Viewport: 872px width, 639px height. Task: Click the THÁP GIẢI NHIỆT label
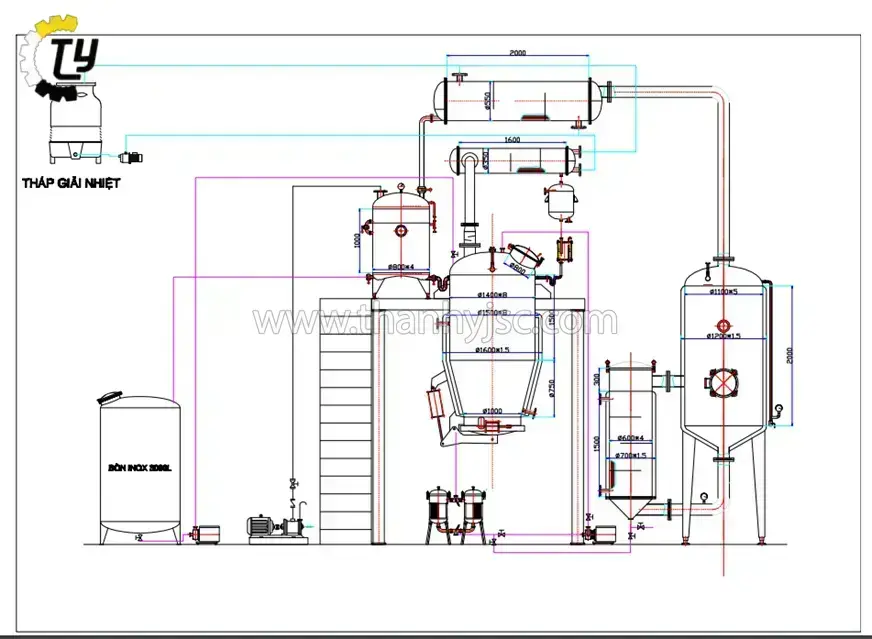(x=72, y=183)
